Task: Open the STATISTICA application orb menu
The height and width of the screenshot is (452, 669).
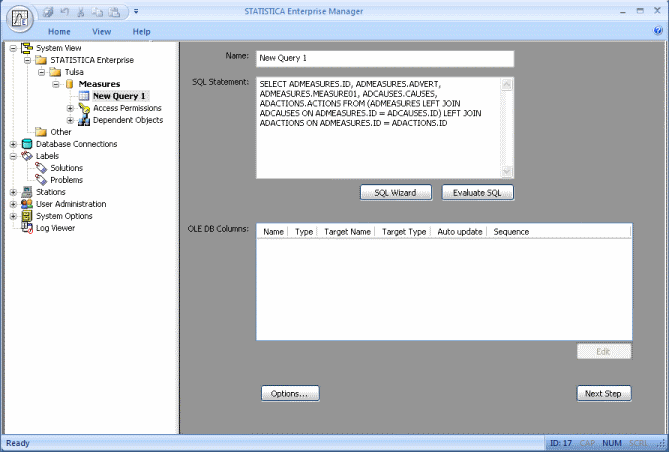Action: point(20,18)
